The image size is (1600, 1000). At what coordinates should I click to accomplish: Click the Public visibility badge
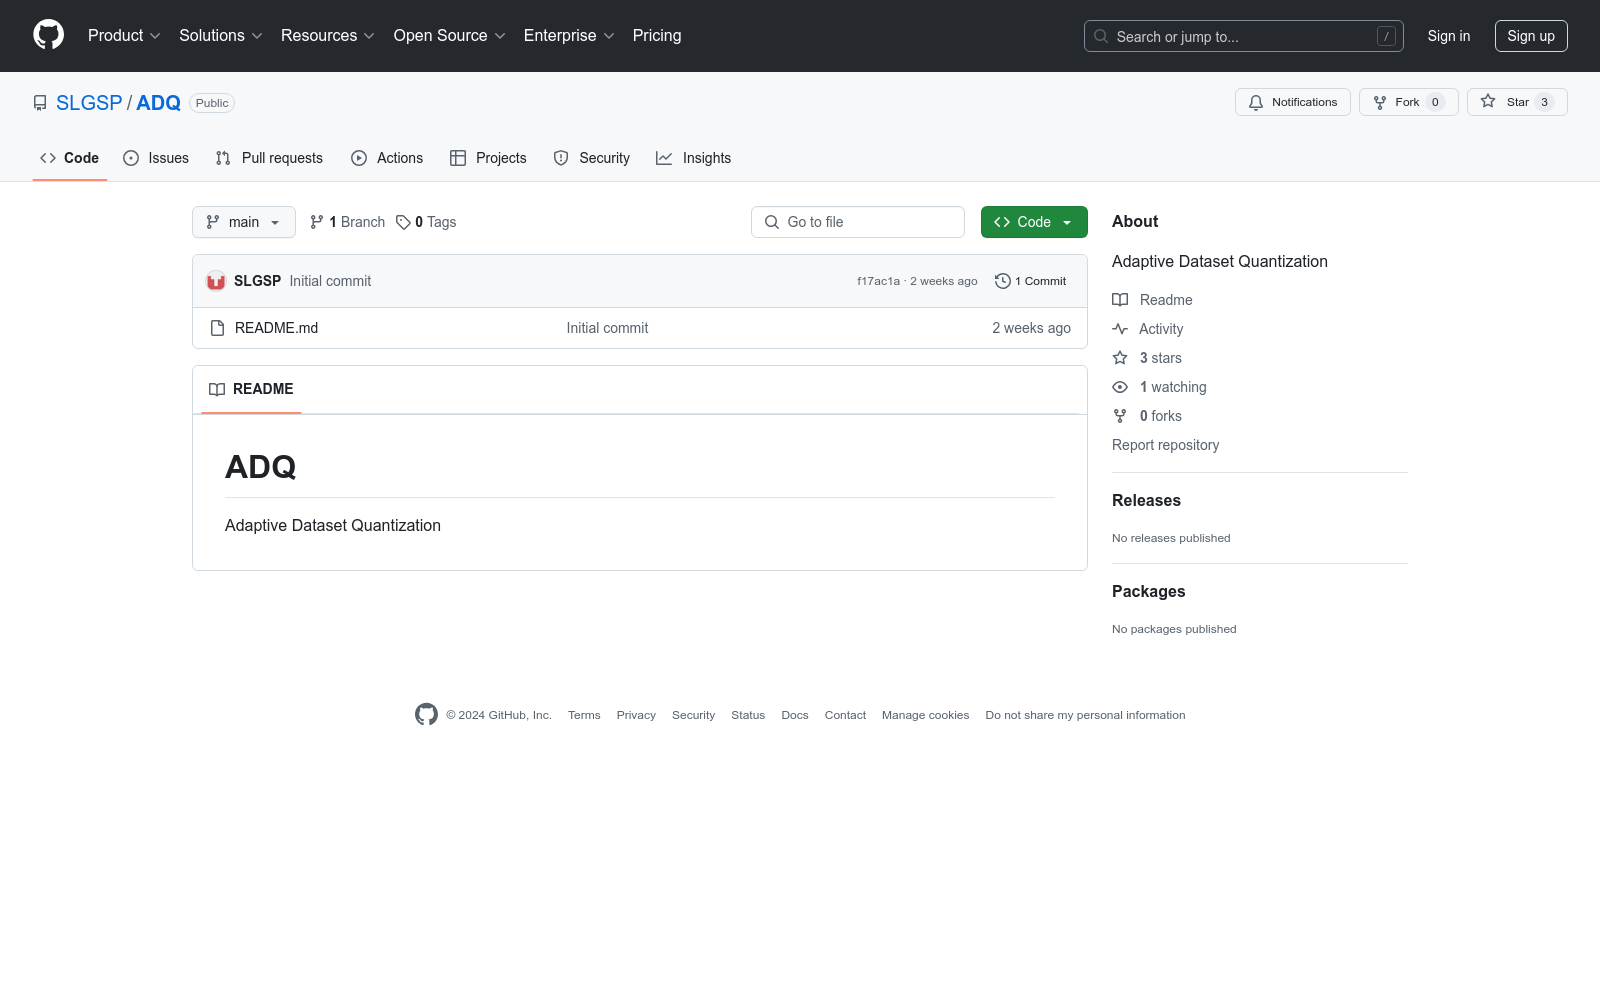[212, 103]
